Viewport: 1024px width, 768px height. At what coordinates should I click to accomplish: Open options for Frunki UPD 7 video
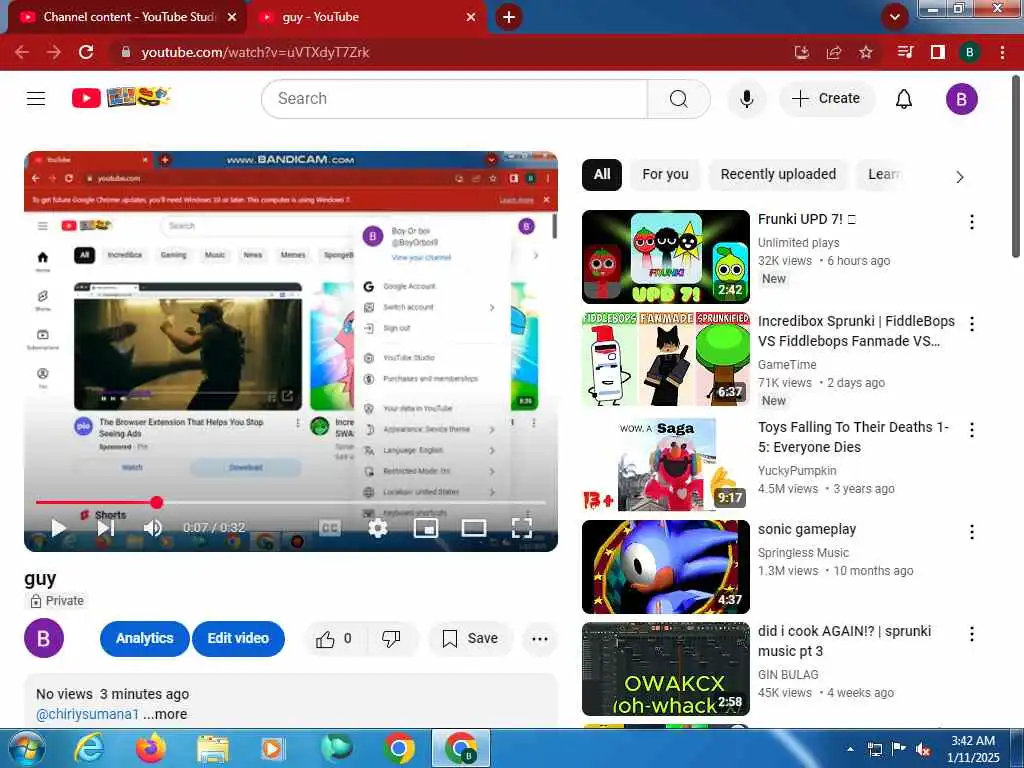tap(972, 222)
